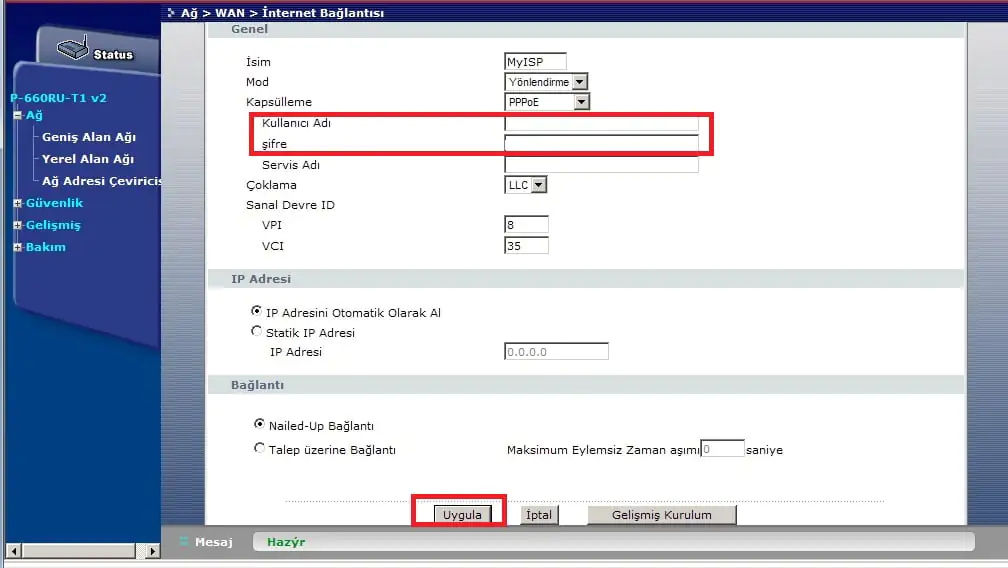Open Gelişmiş Kurulum settings
This screenshot has width=1008, height=568.
(x=661, y=515)
